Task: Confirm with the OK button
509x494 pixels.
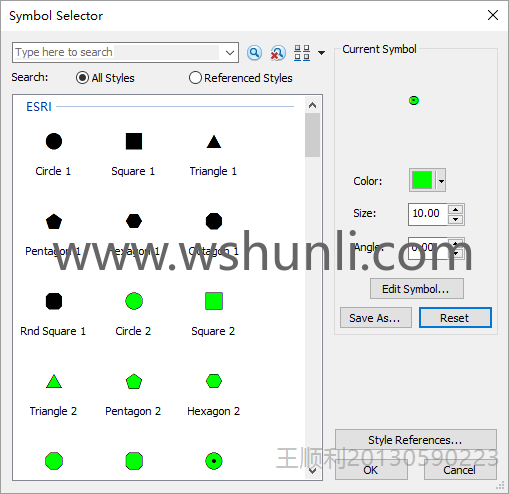Action: 371,470
